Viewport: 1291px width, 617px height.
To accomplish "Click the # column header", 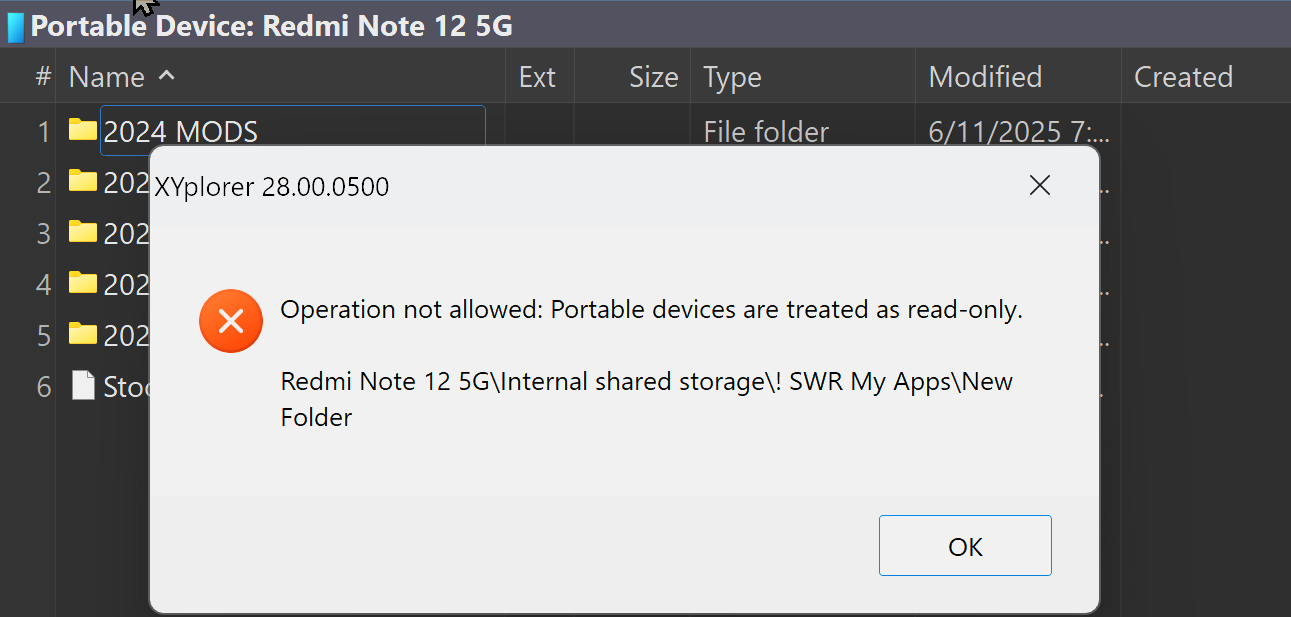I will coord(43,77).
